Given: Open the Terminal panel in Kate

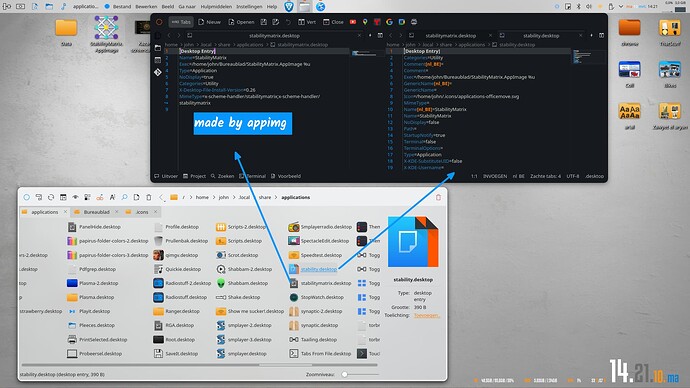Looking at the screenshot, I should pyautogui.click(x=252, y=176).
